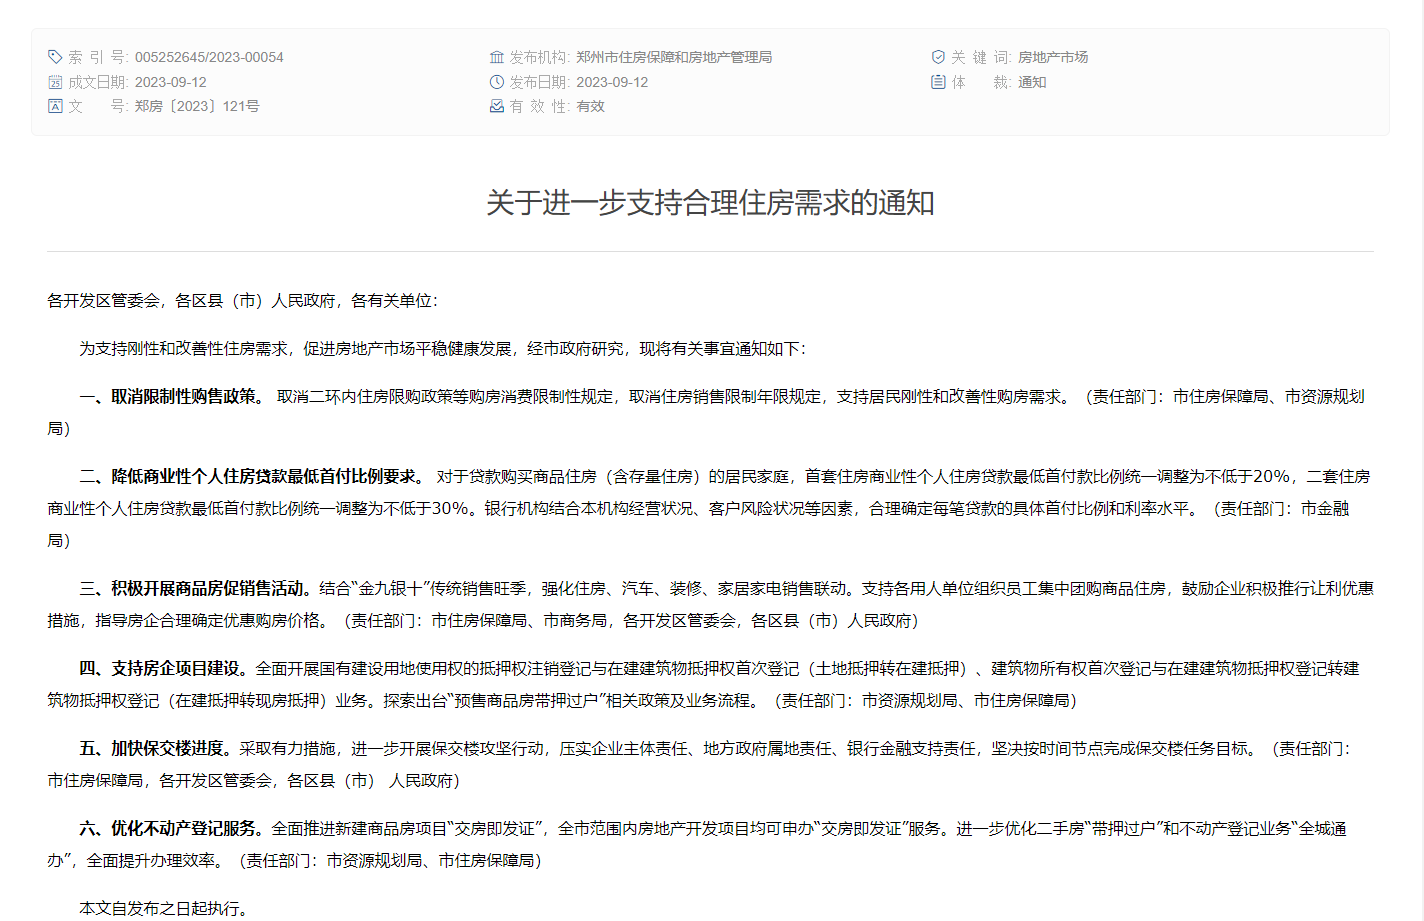The width and height of the screenshot is (1424, 921).
Task: Click the tag icon beside 索引号
Action: [55, 57]
